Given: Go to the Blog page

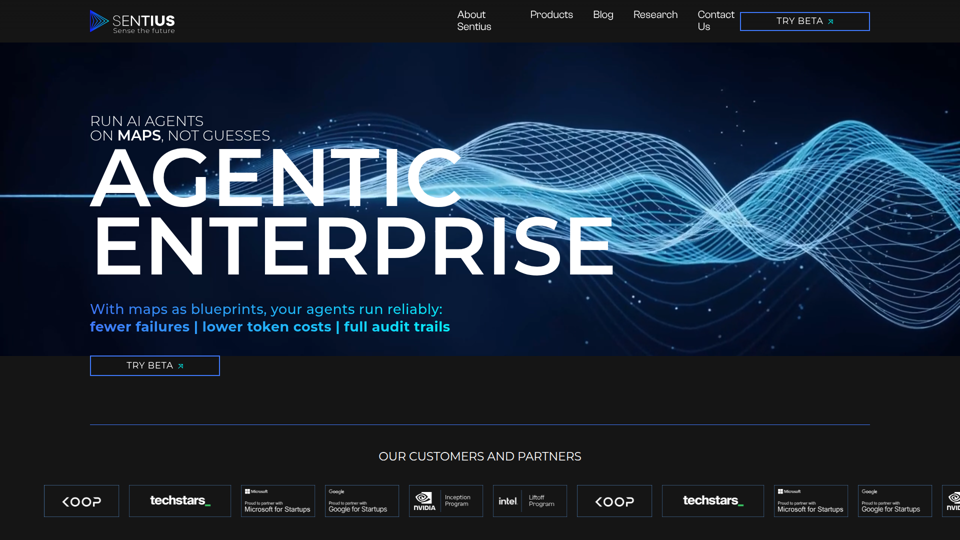Looking at the screenshot, I should 603,15.
